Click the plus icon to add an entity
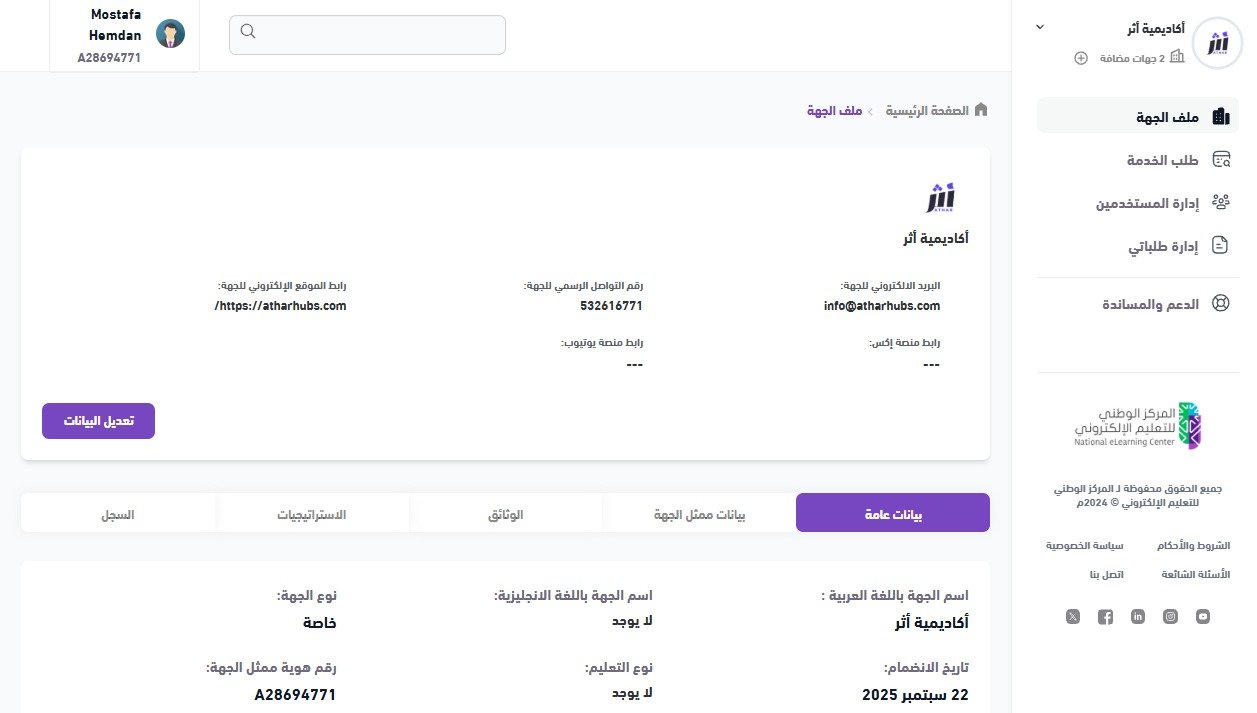The image size is (1257, 713). coord(1081,58)
